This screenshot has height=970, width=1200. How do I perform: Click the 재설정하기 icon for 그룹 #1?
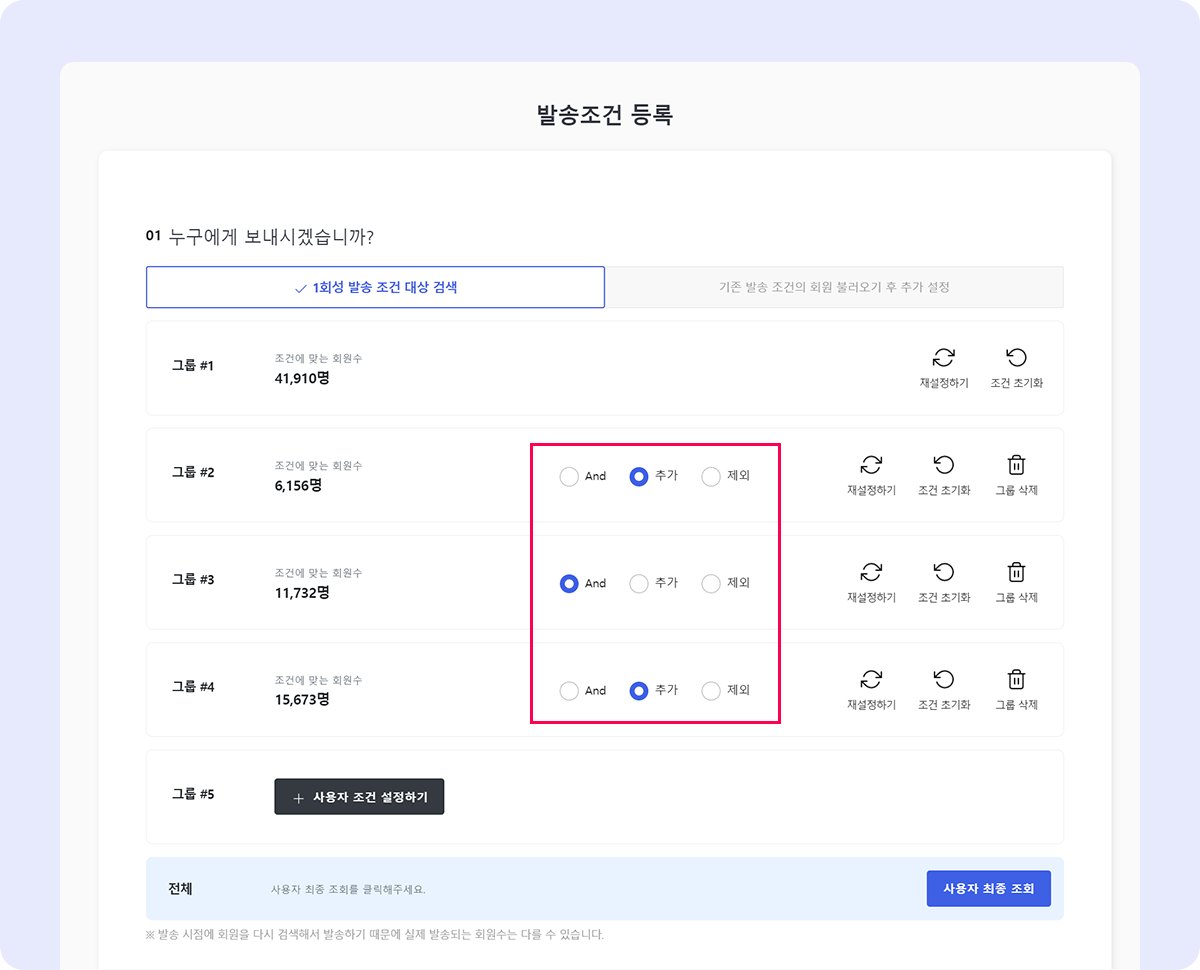click(944, 358)
